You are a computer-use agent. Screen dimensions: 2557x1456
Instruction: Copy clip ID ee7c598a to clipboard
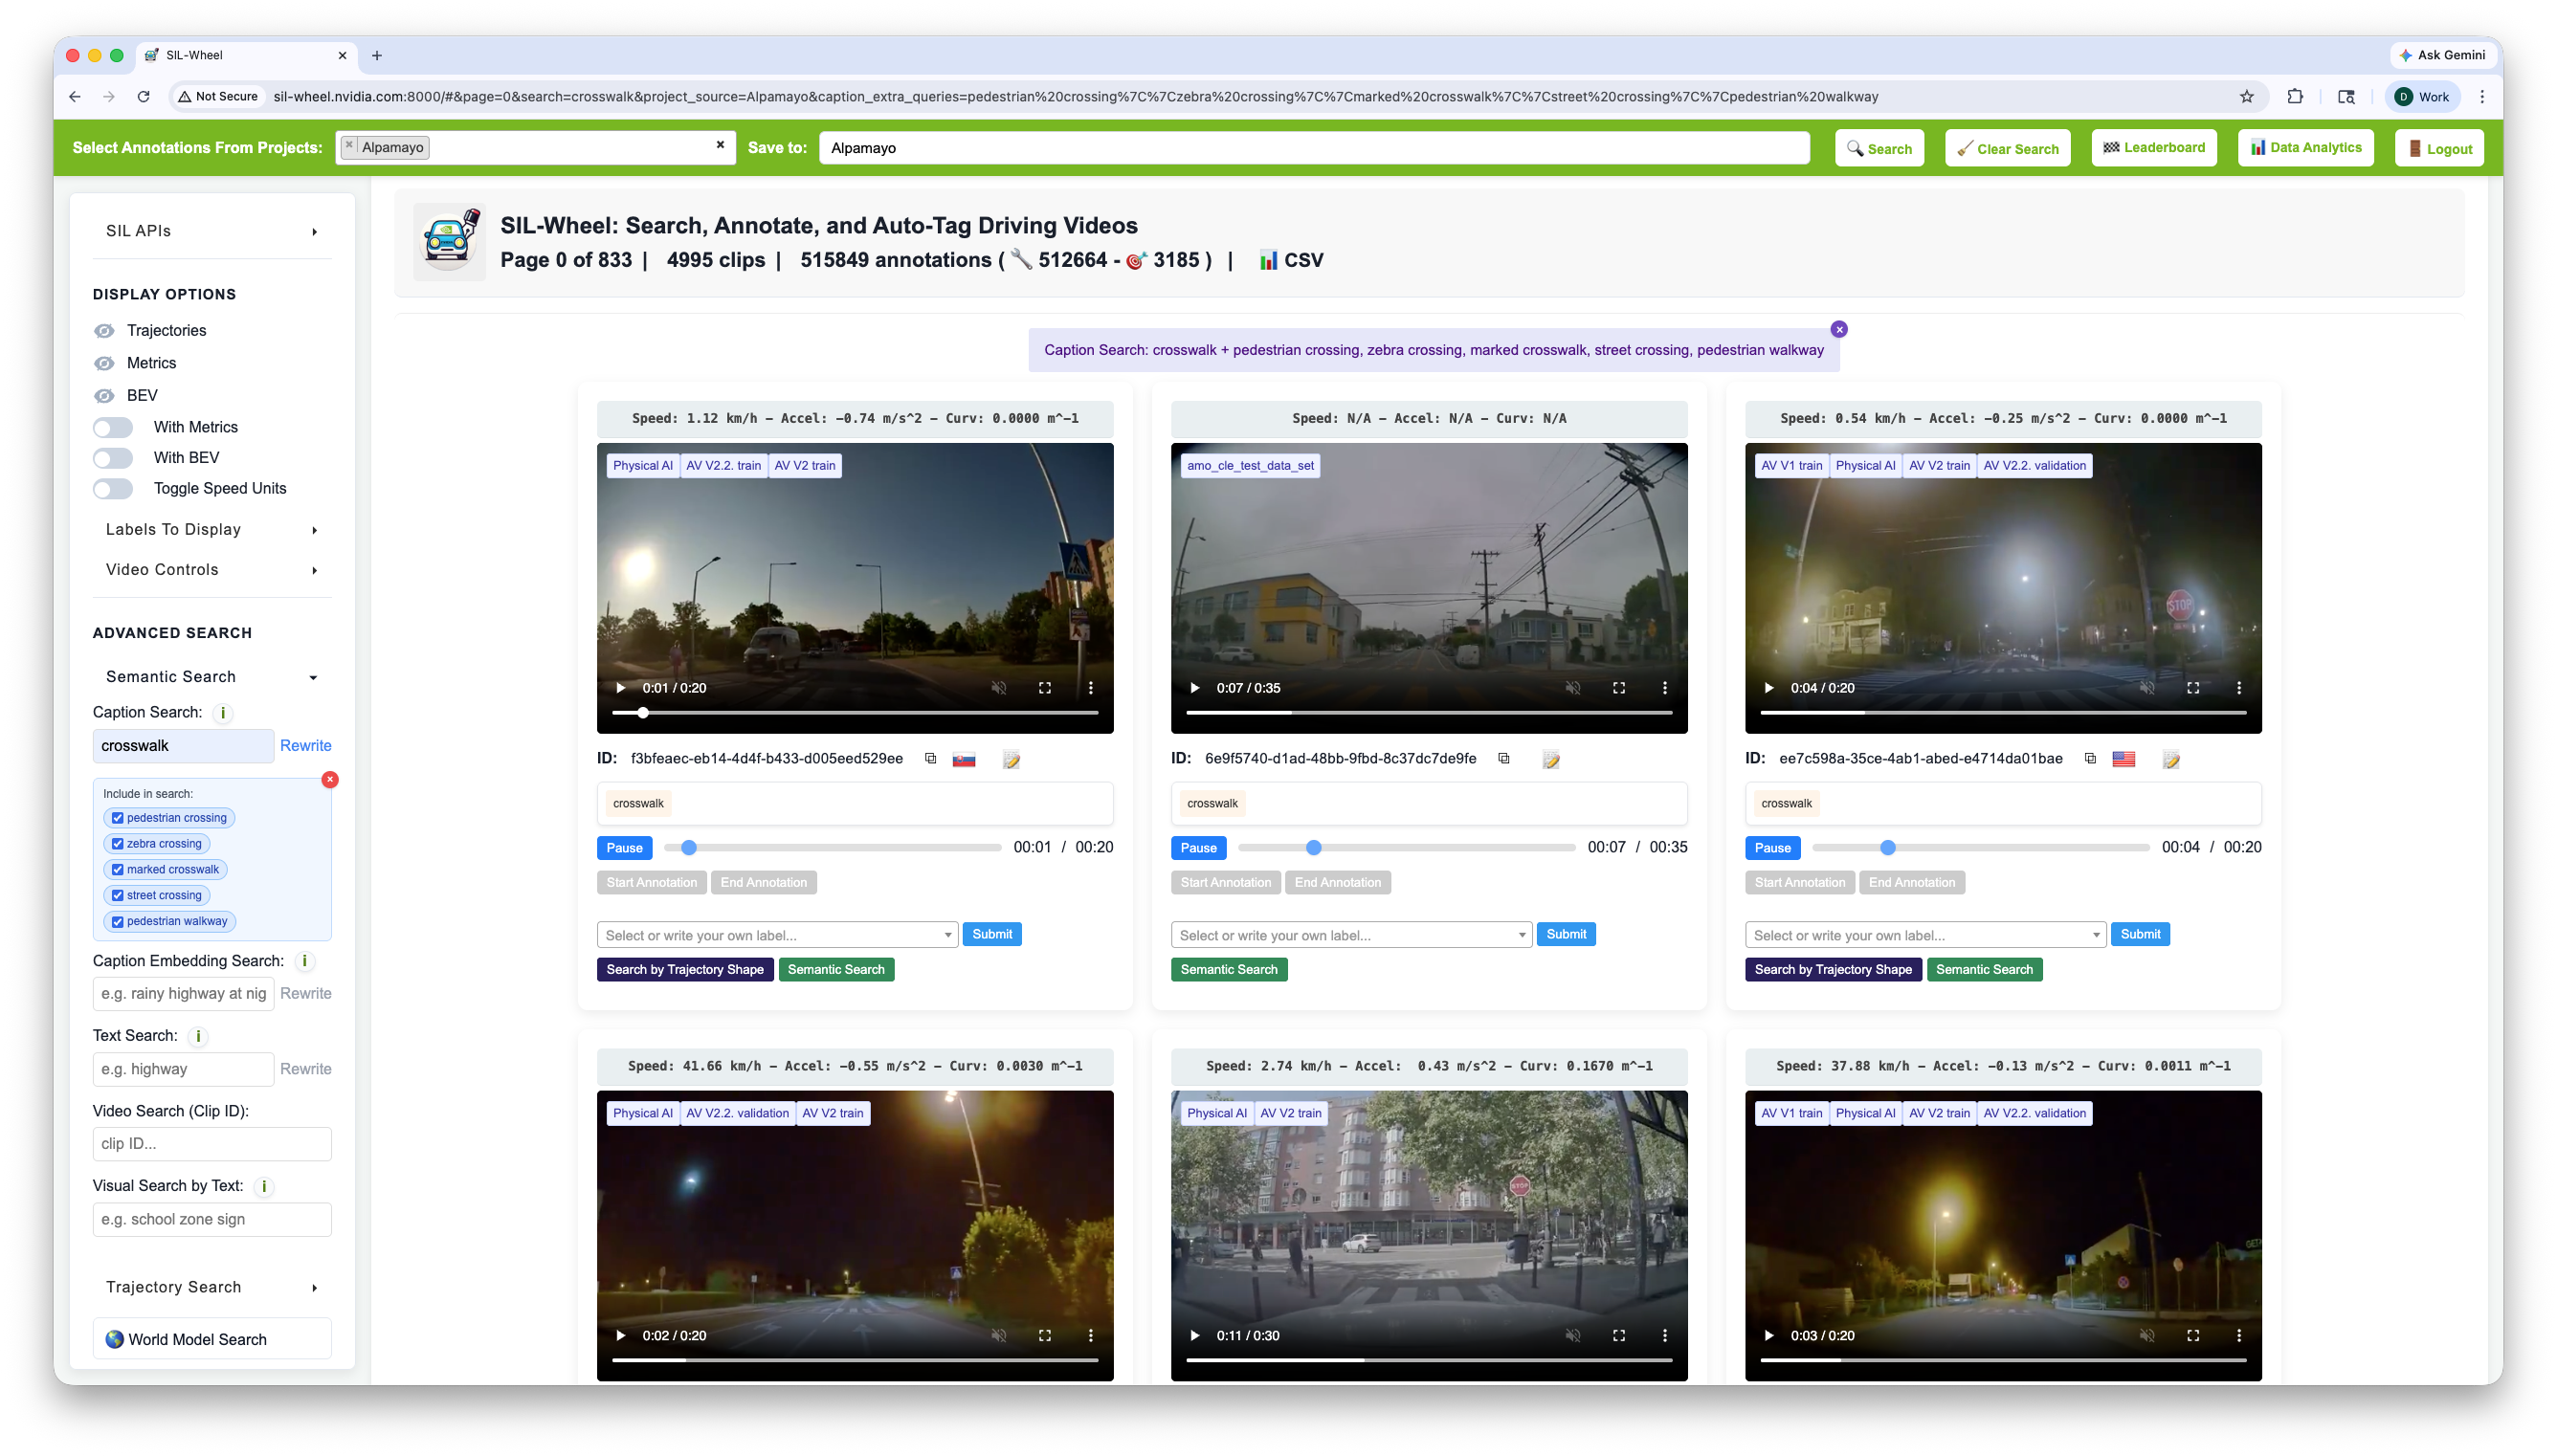[x=2090, y=759]
